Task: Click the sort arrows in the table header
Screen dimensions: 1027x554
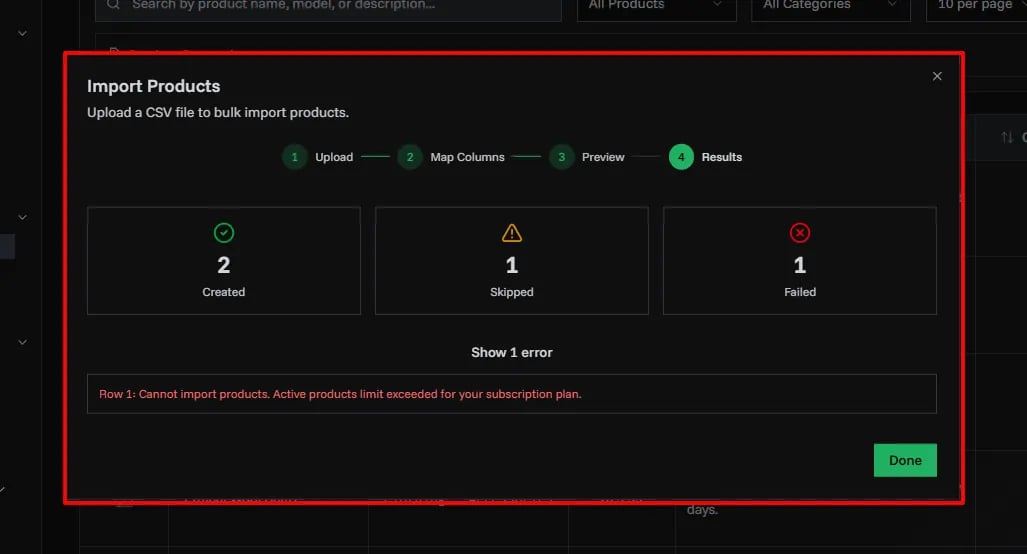Action: tap(1007, 137)
